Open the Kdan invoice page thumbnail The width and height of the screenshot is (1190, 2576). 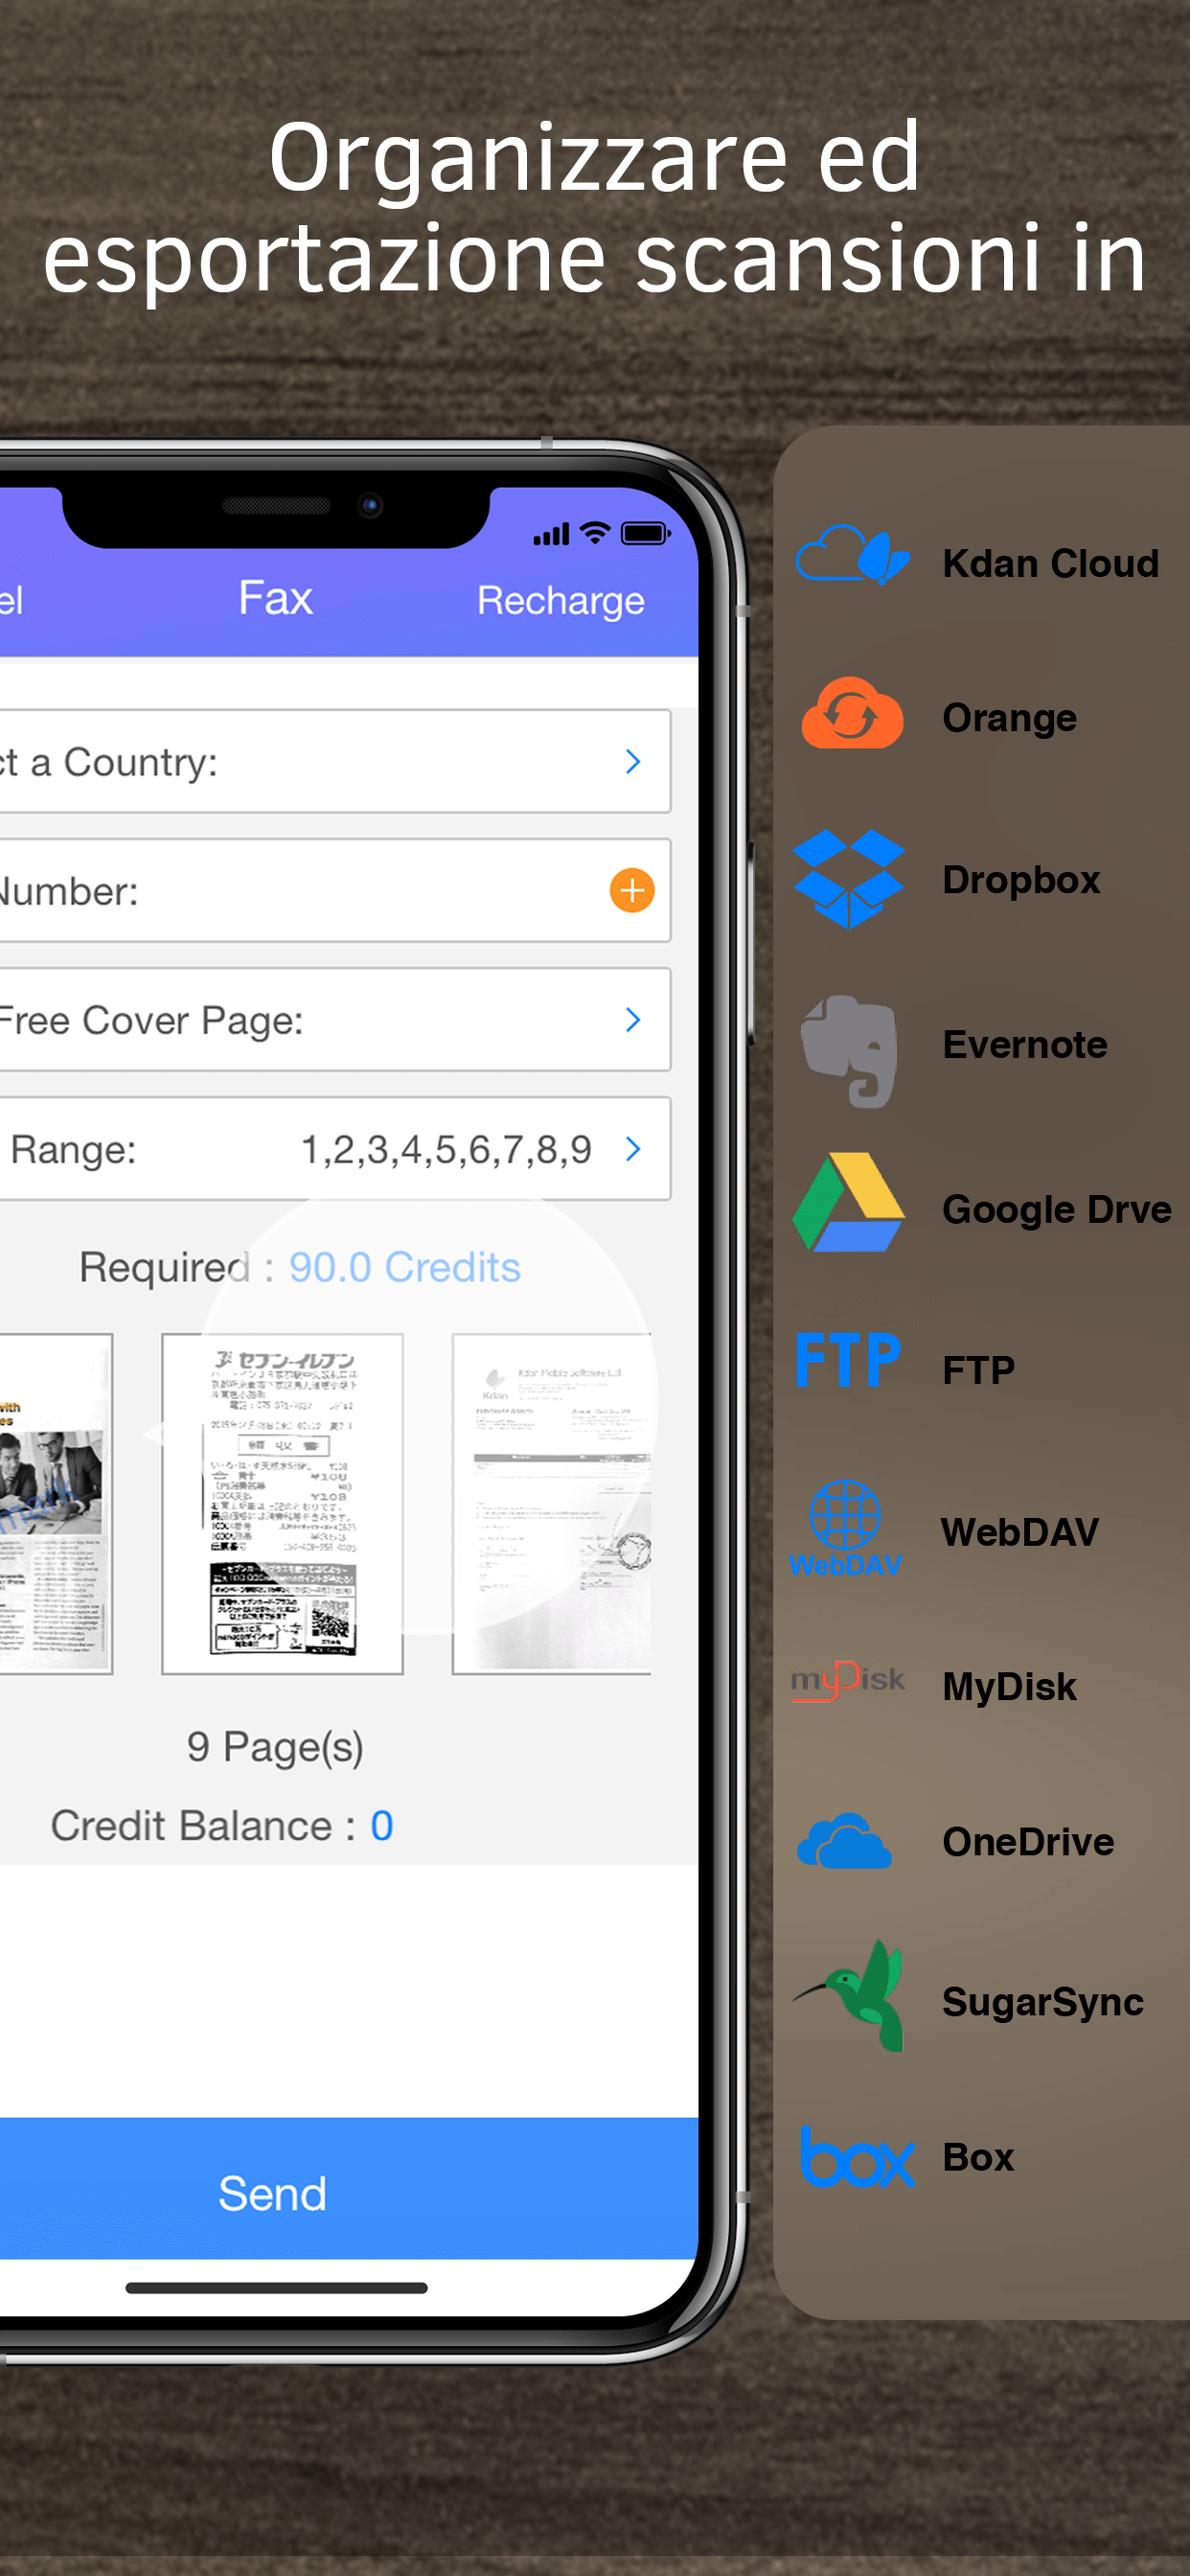click(552, 1504)
